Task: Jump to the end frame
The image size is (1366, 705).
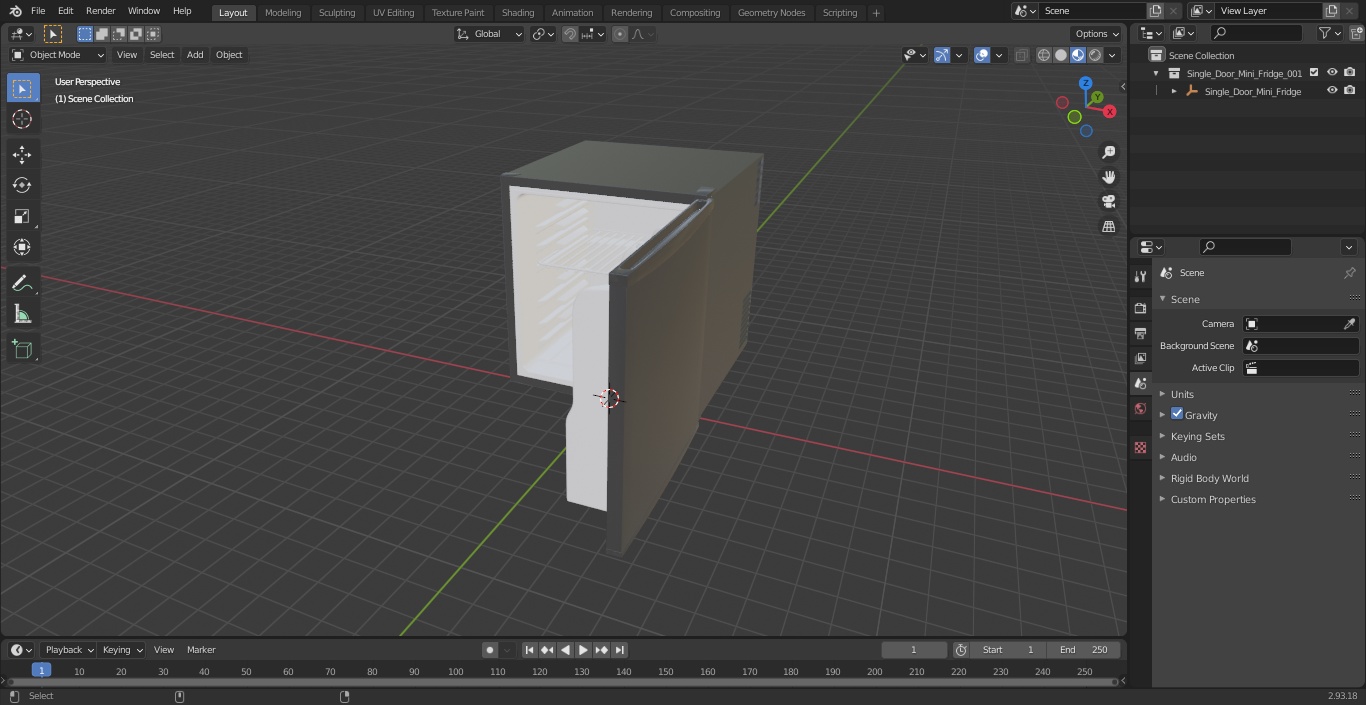Action: pos(620,650)
